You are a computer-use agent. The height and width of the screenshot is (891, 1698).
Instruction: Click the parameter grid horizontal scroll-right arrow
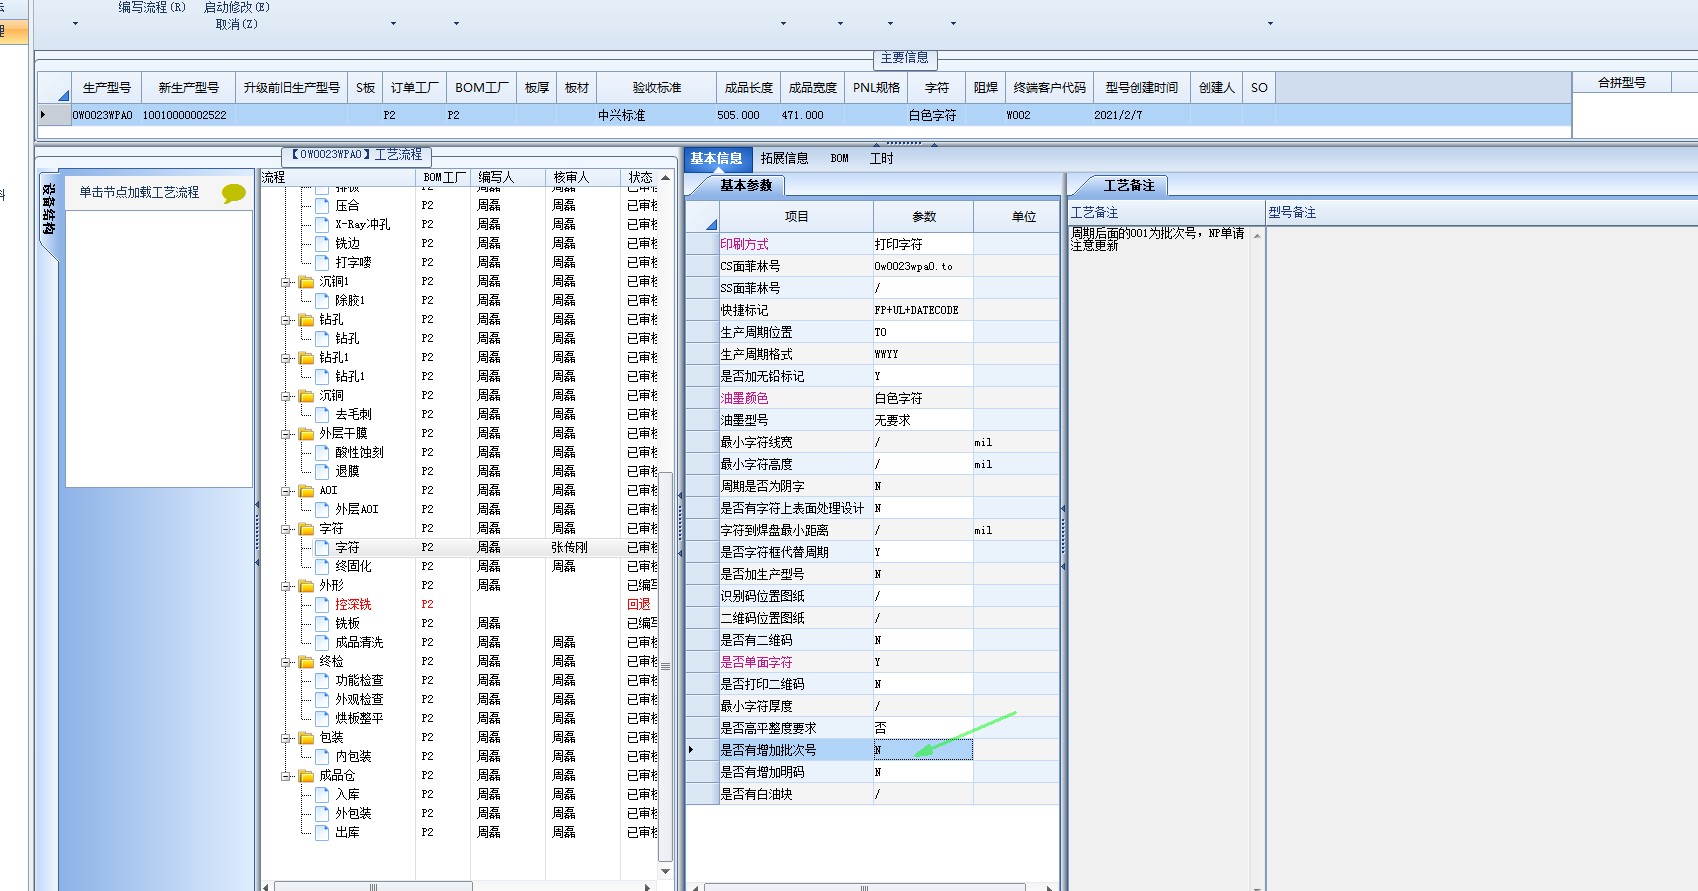tap(1048, 887)
